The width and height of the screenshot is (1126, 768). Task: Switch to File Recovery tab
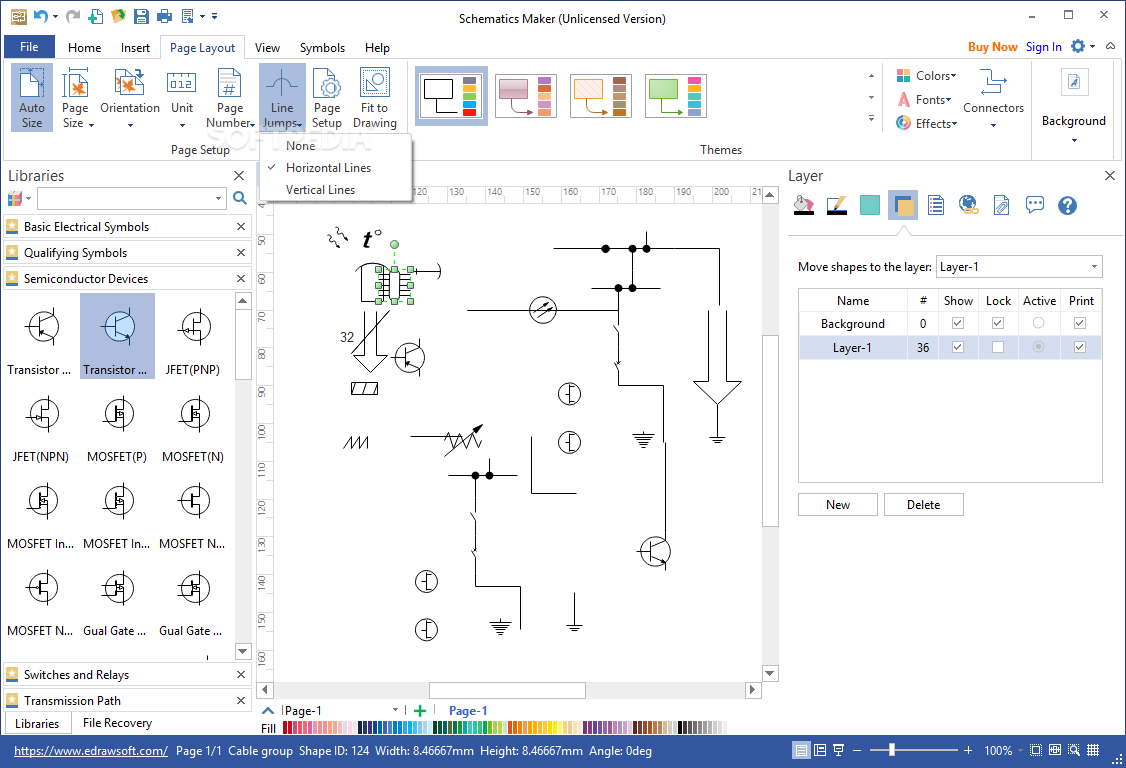(117, 723)
